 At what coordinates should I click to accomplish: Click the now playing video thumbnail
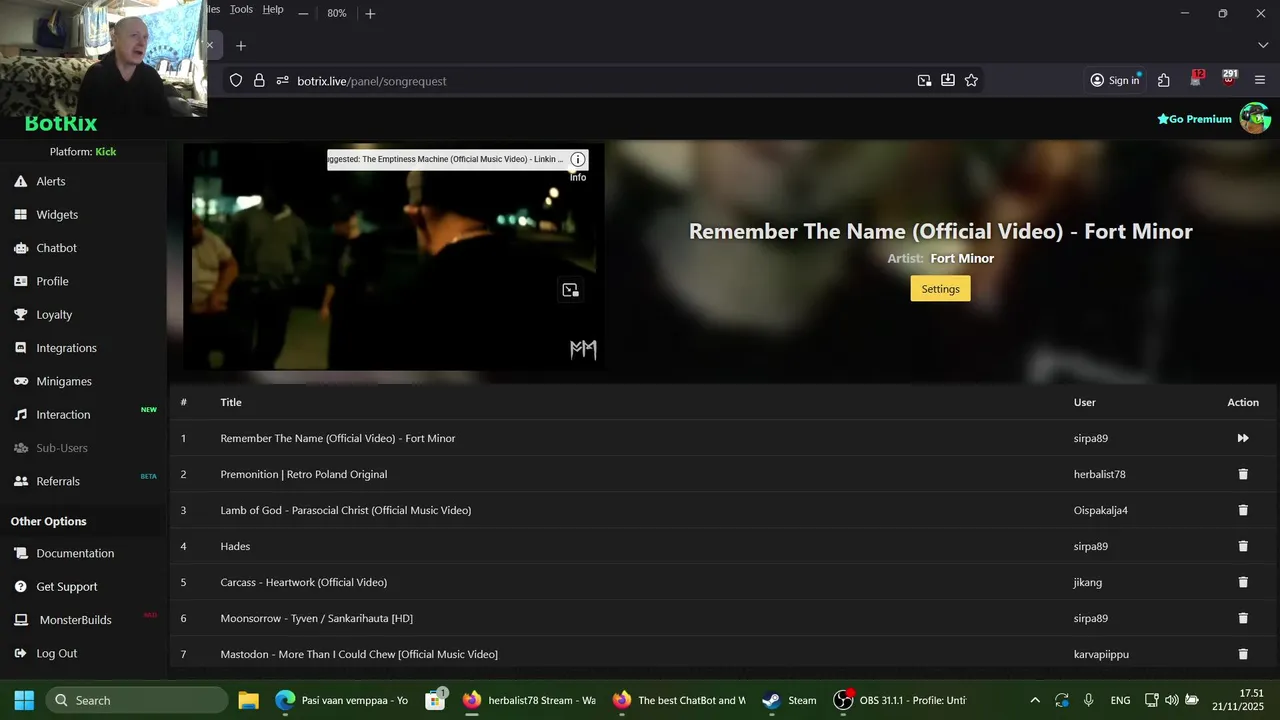point(394,258)
